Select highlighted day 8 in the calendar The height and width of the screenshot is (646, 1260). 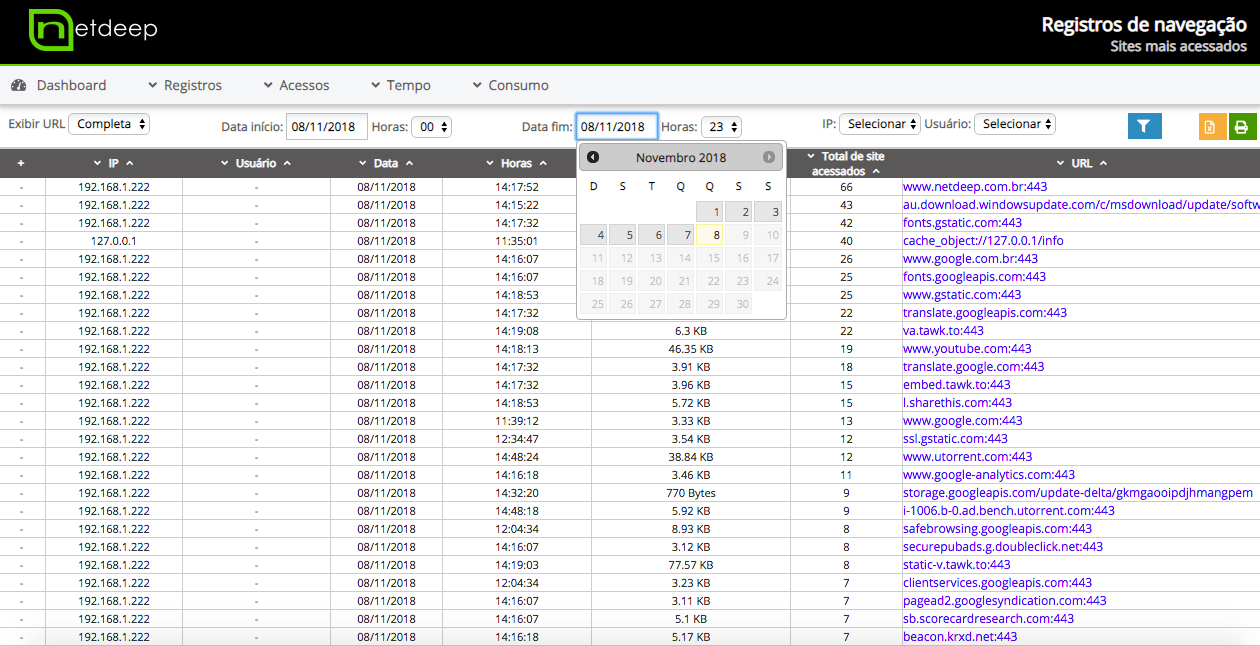pyautogui.click(x=710, y=235)
